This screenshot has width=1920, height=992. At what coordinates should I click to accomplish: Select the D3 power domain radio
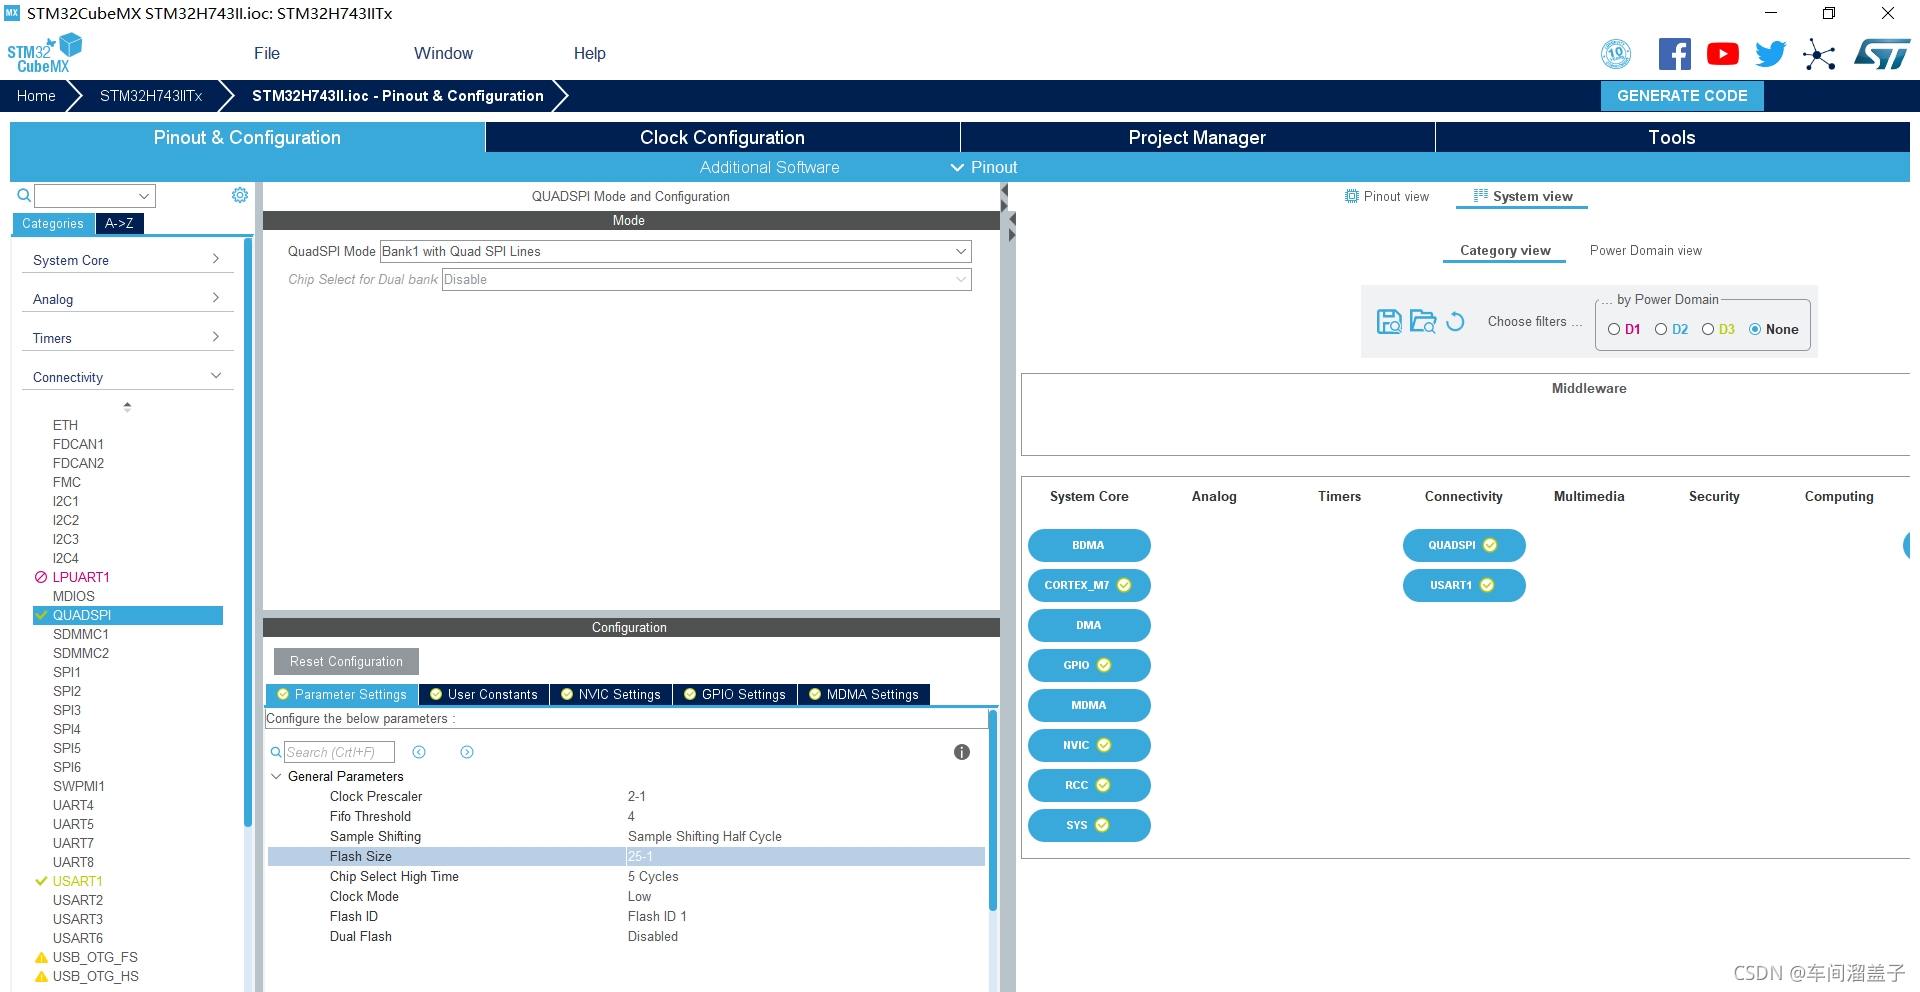(x=1708, y=329)
